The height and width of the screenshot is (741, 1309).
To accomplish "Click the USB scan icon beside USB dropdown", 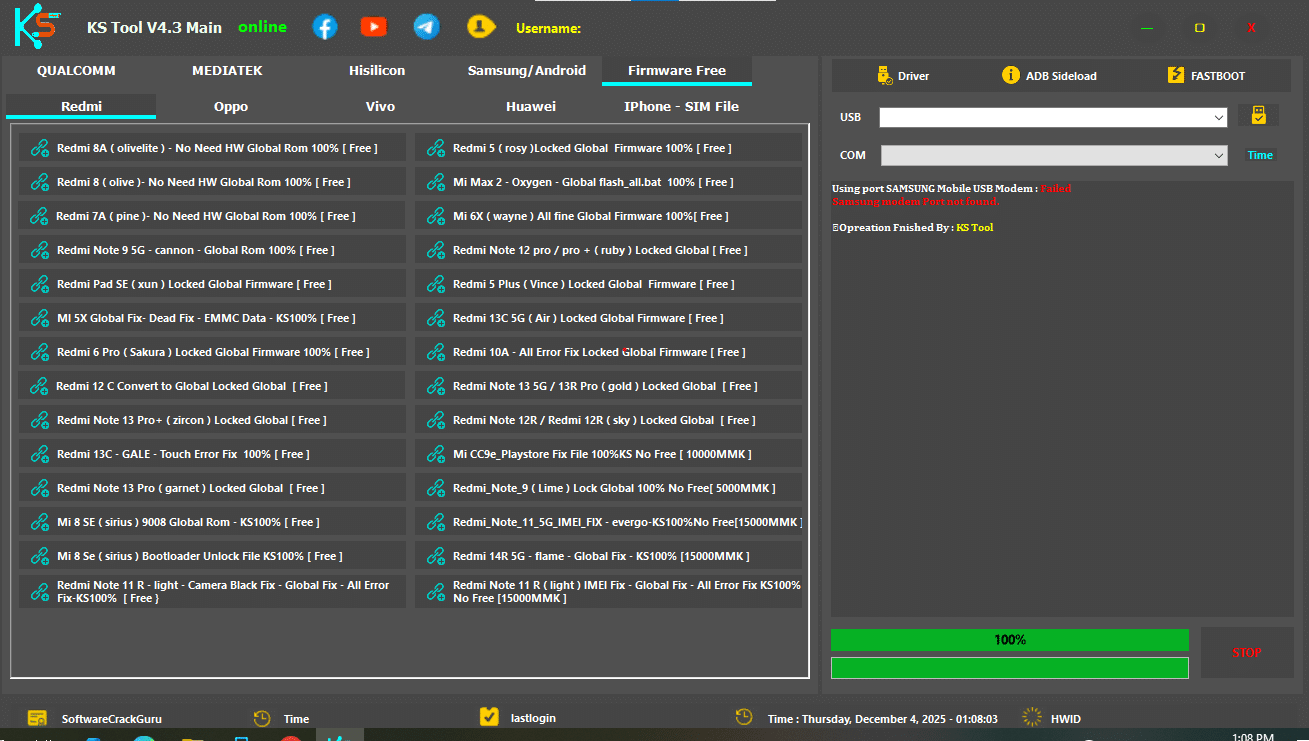I will (x=1258, y=115).
